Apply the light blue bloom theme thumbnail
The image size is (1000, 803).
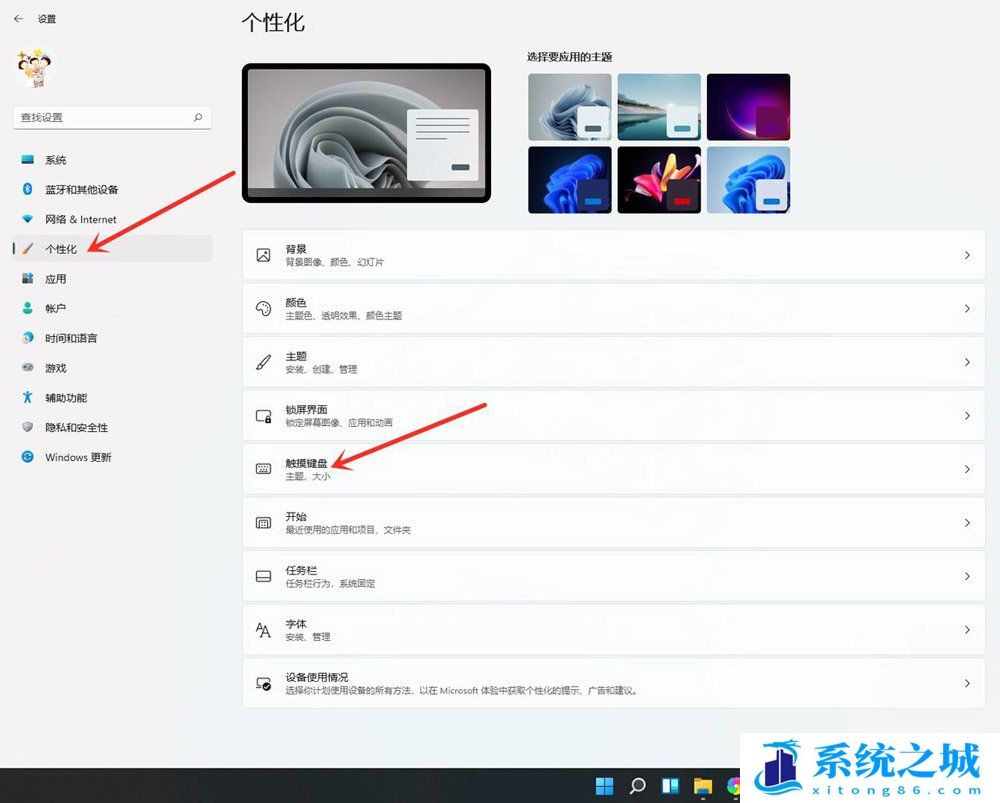748,180
